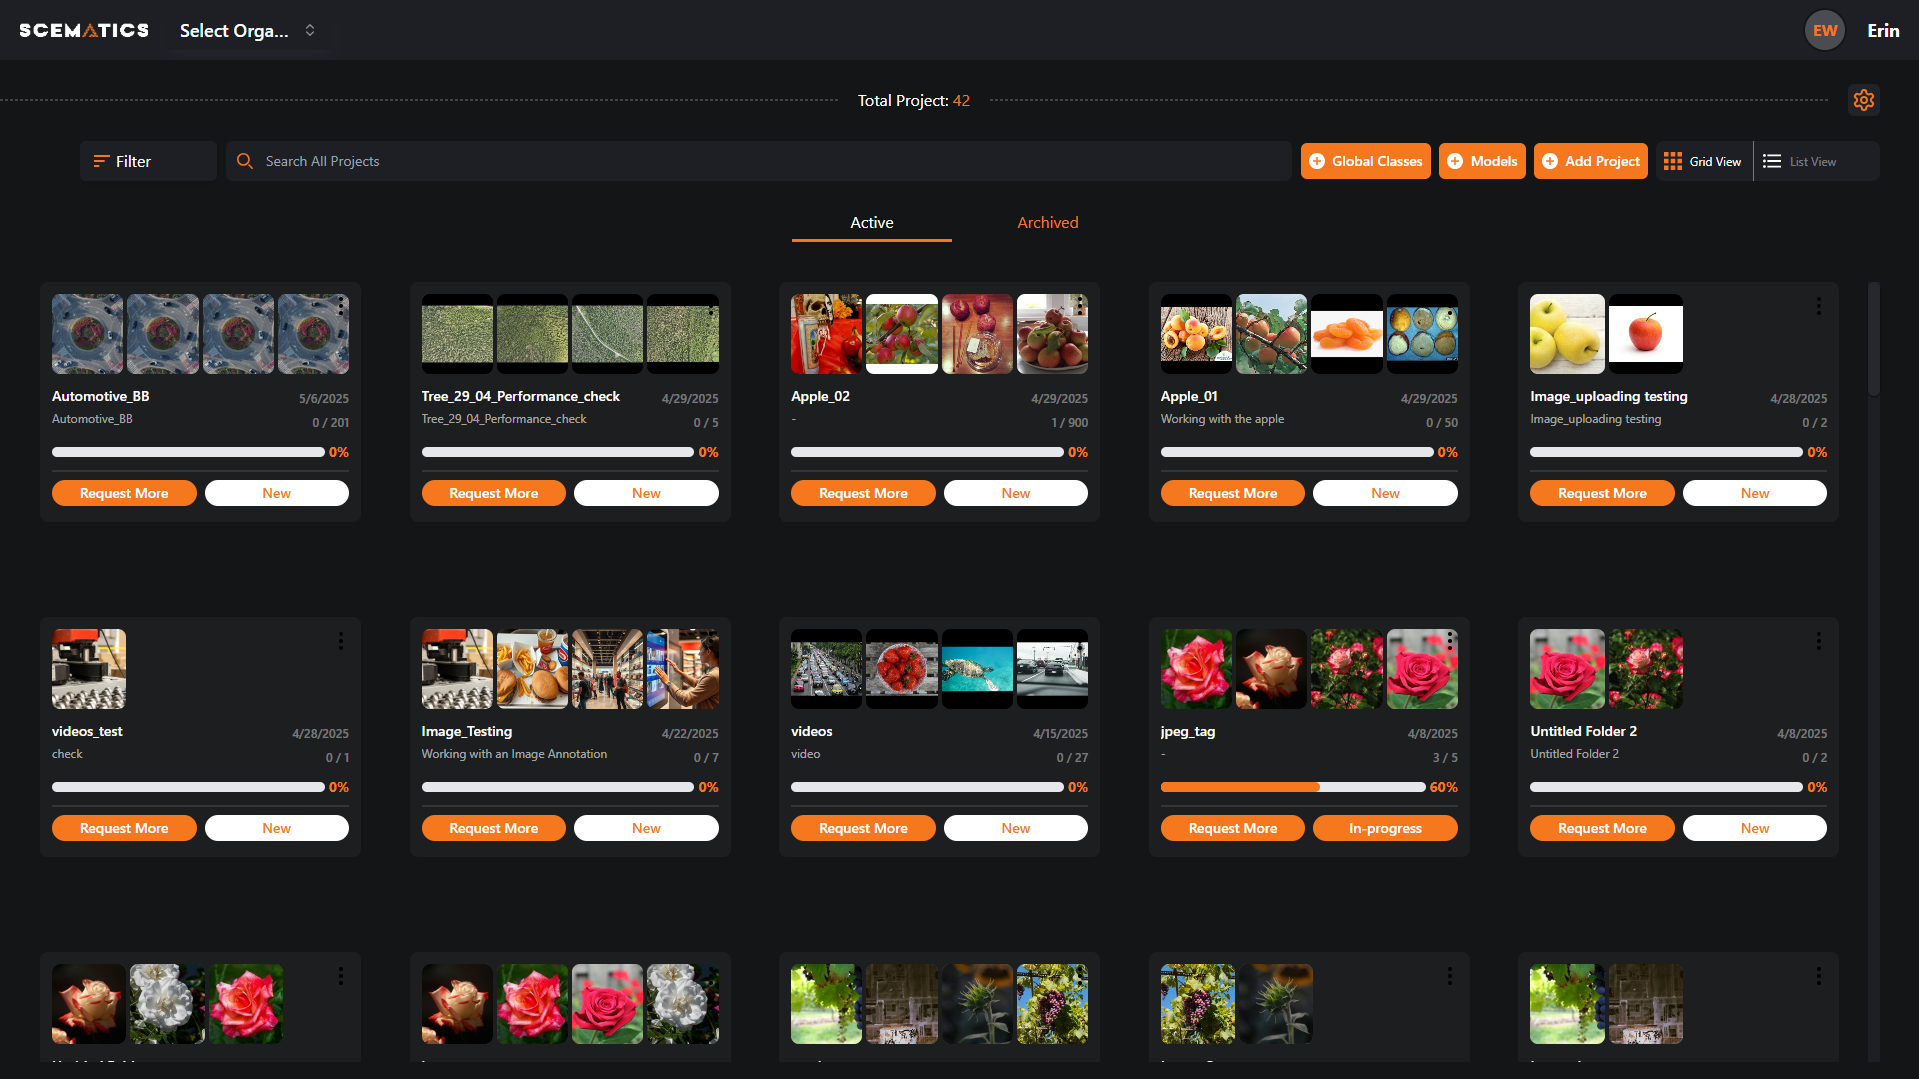This screenshot has height=1079, width=1919.
Task: Click the search magnifier icon
Action: (x=245, y=161)
